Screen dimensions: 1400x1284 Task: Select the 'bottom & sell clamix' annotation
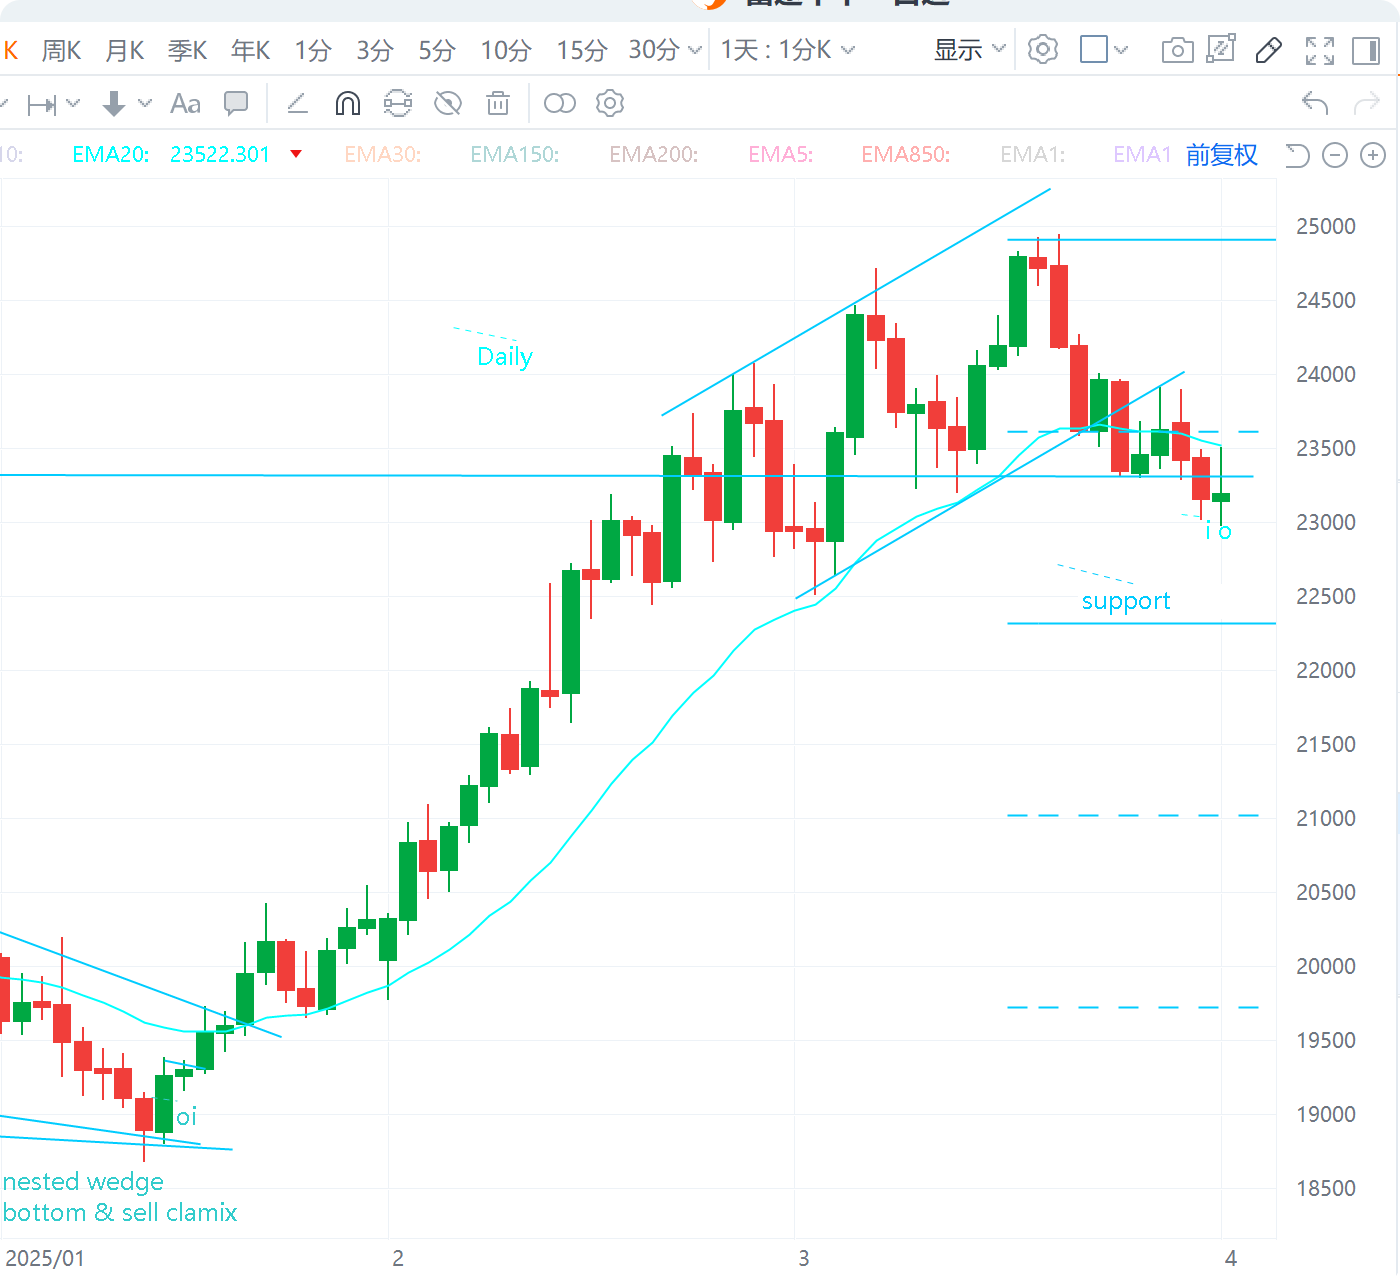click(120, 1213)
